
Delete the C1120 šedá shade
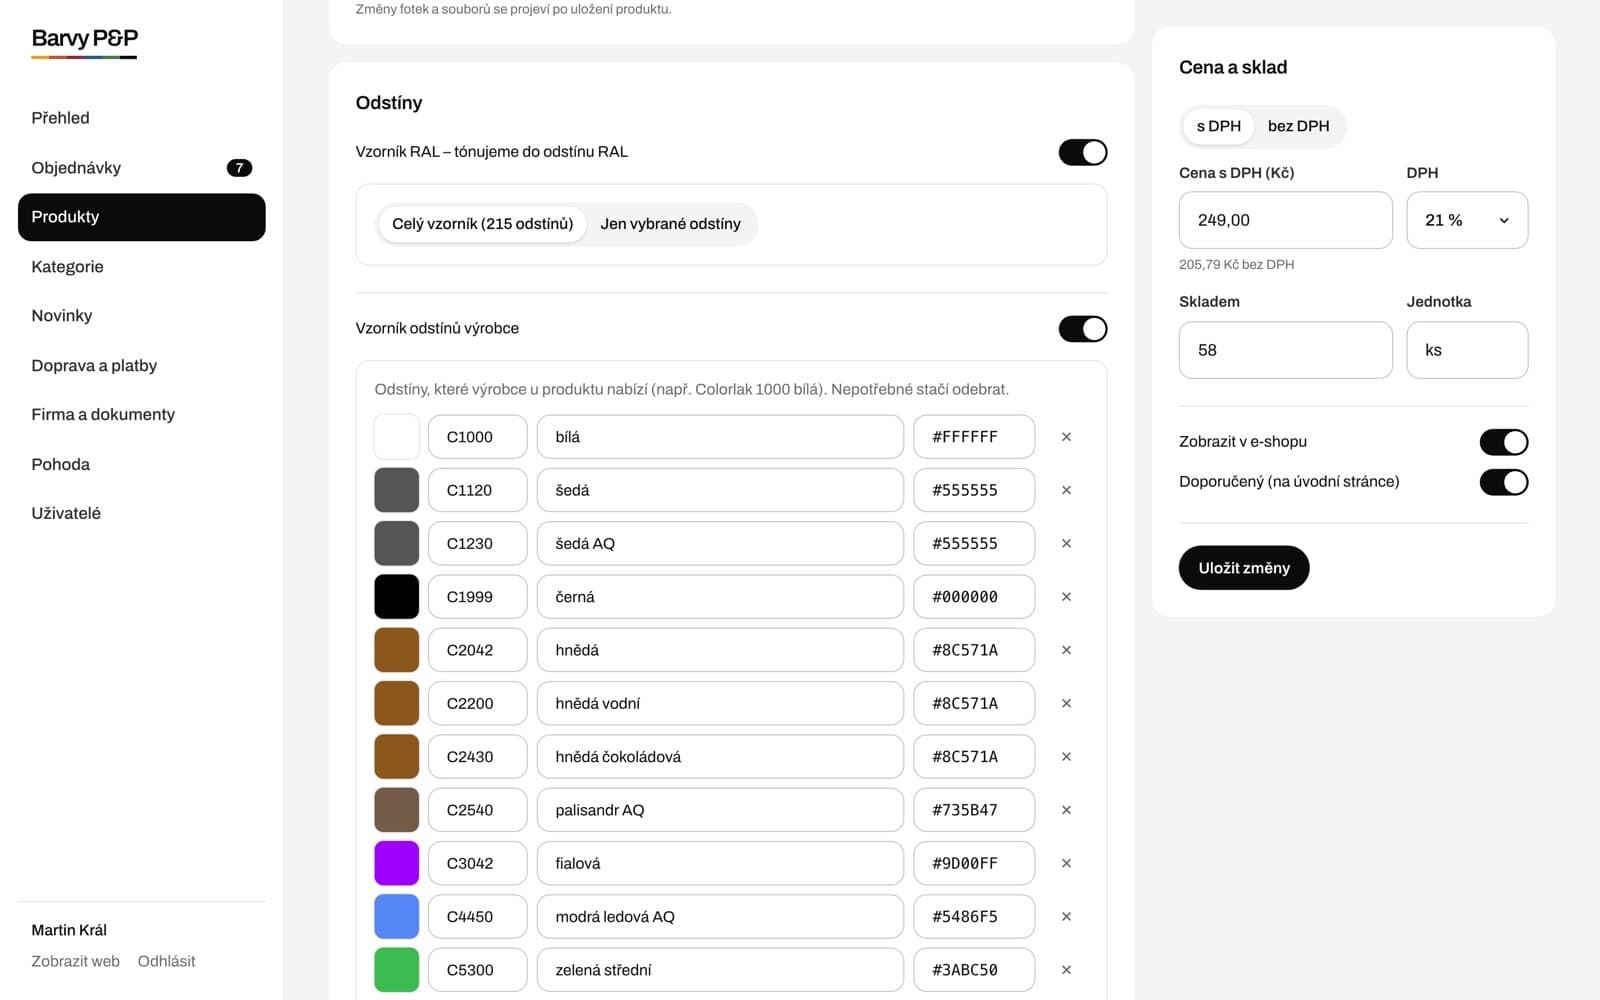tap(1066, 490)
